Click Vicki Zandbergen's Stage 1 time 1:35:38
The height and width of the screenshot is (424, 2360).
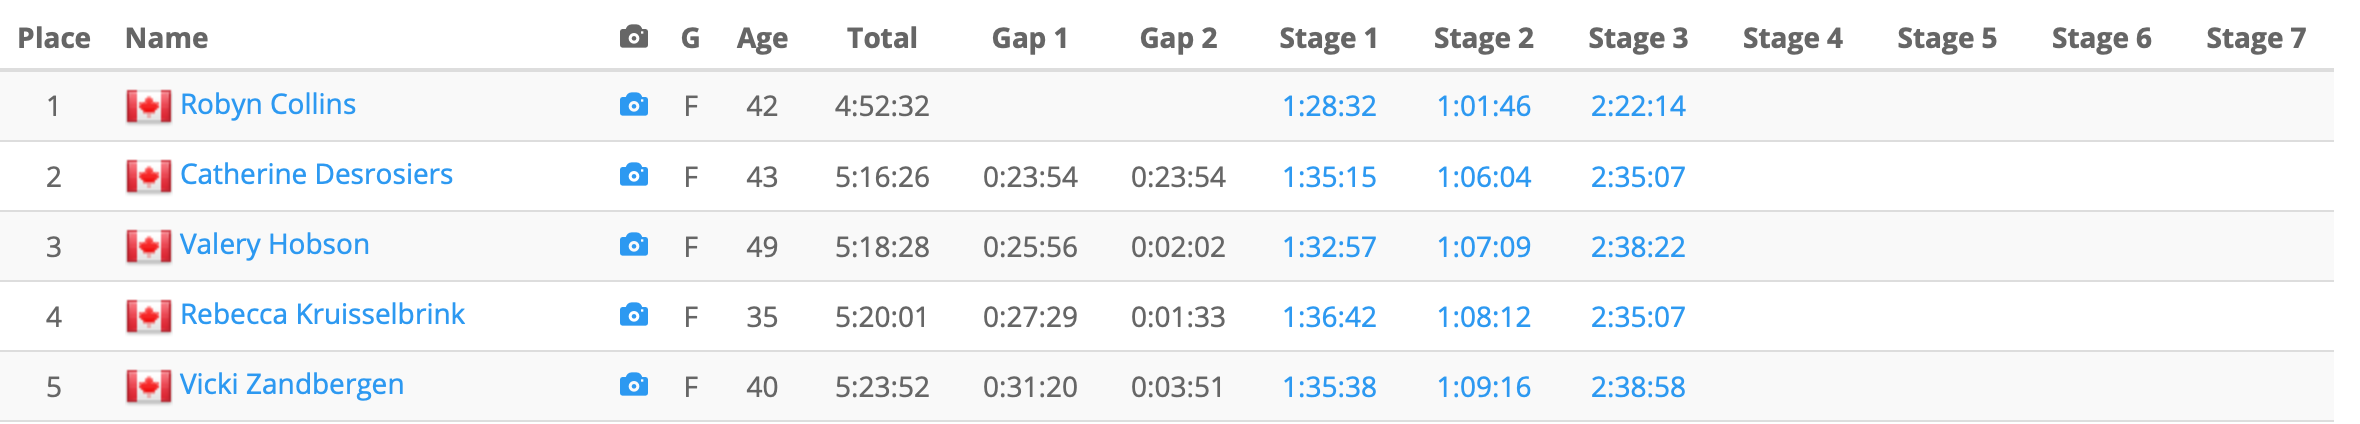click(x=1329, y=387)
